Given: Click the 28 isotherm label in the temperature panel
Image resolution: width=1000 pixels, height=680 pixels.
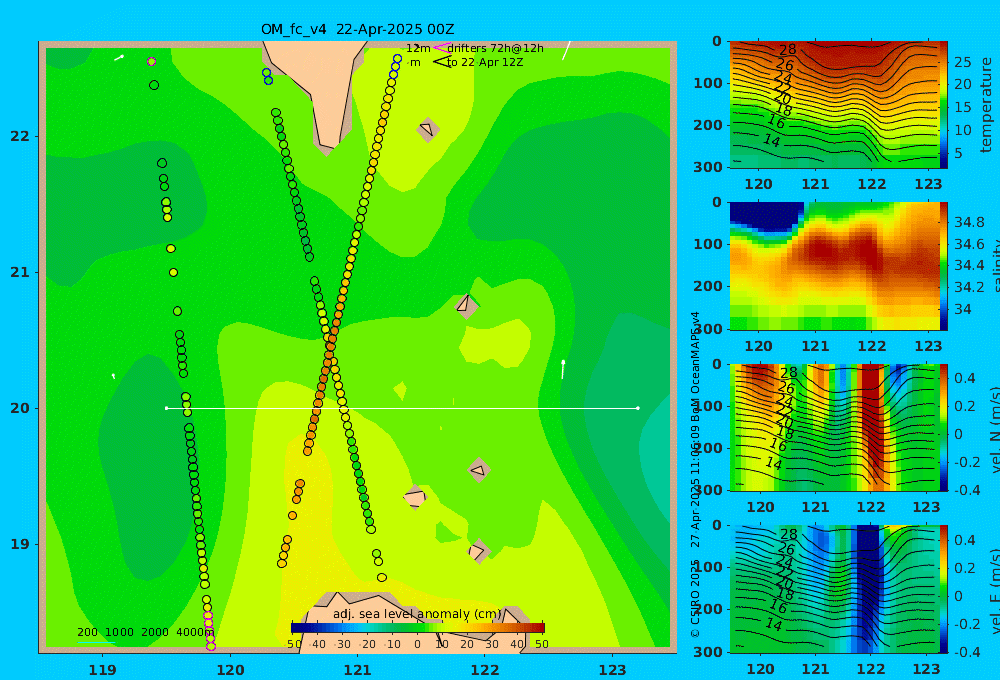Looking at the screenshot, I should point(788,49).
